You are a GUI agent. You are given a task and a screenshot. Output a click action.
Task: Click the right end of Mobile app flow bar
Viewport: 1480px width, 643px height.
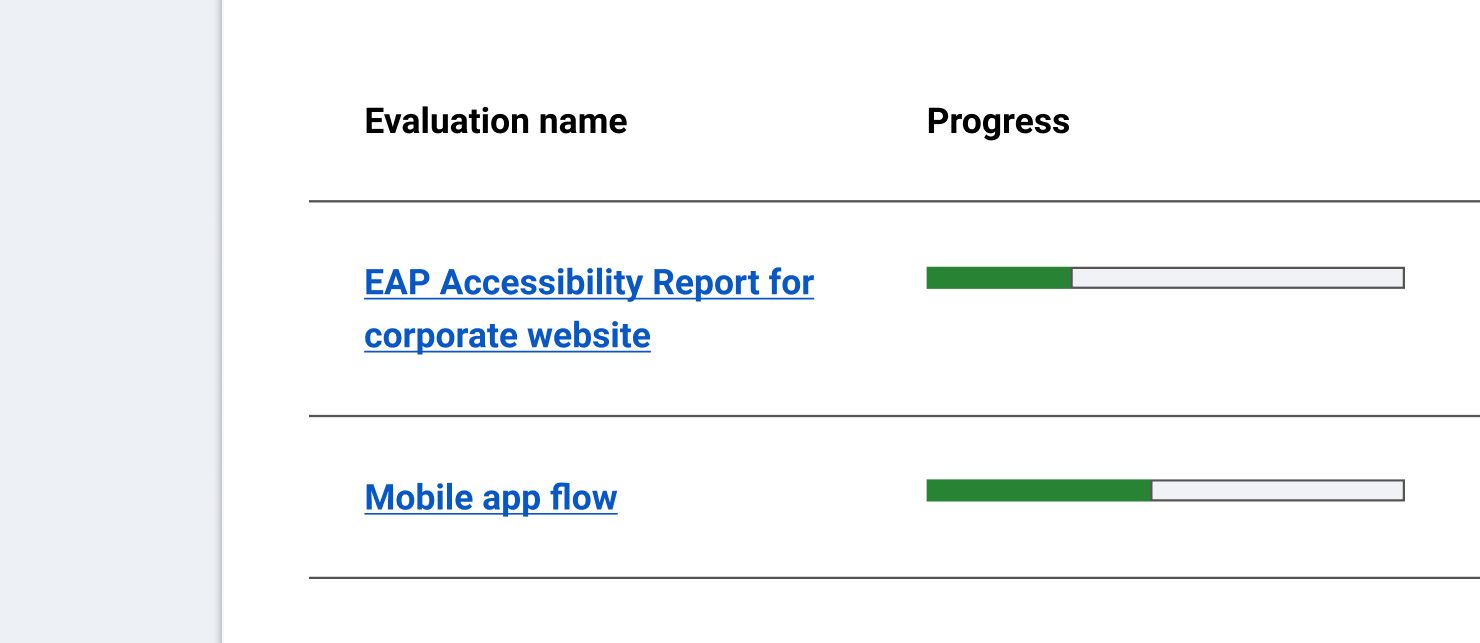(x=1400, y=490)
